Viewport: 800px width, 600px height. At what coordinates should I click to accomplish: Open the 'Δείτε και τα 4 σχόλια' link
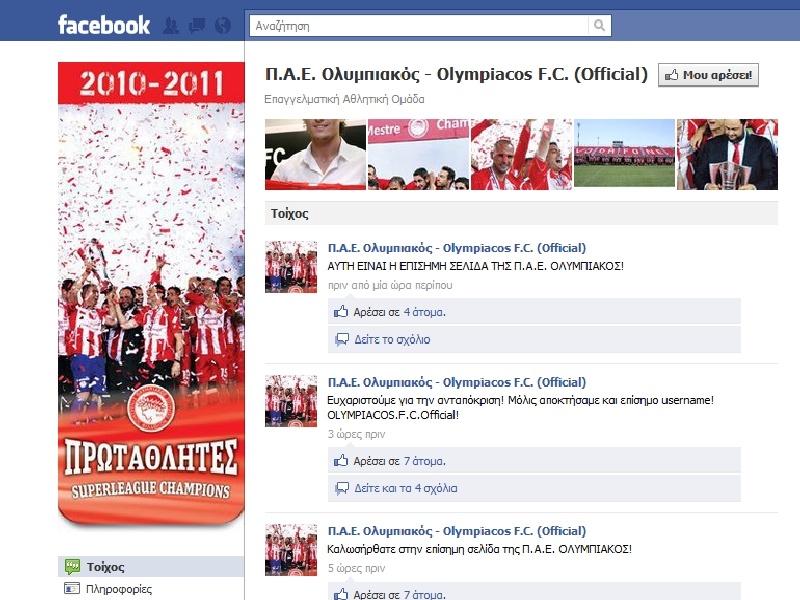406,488
